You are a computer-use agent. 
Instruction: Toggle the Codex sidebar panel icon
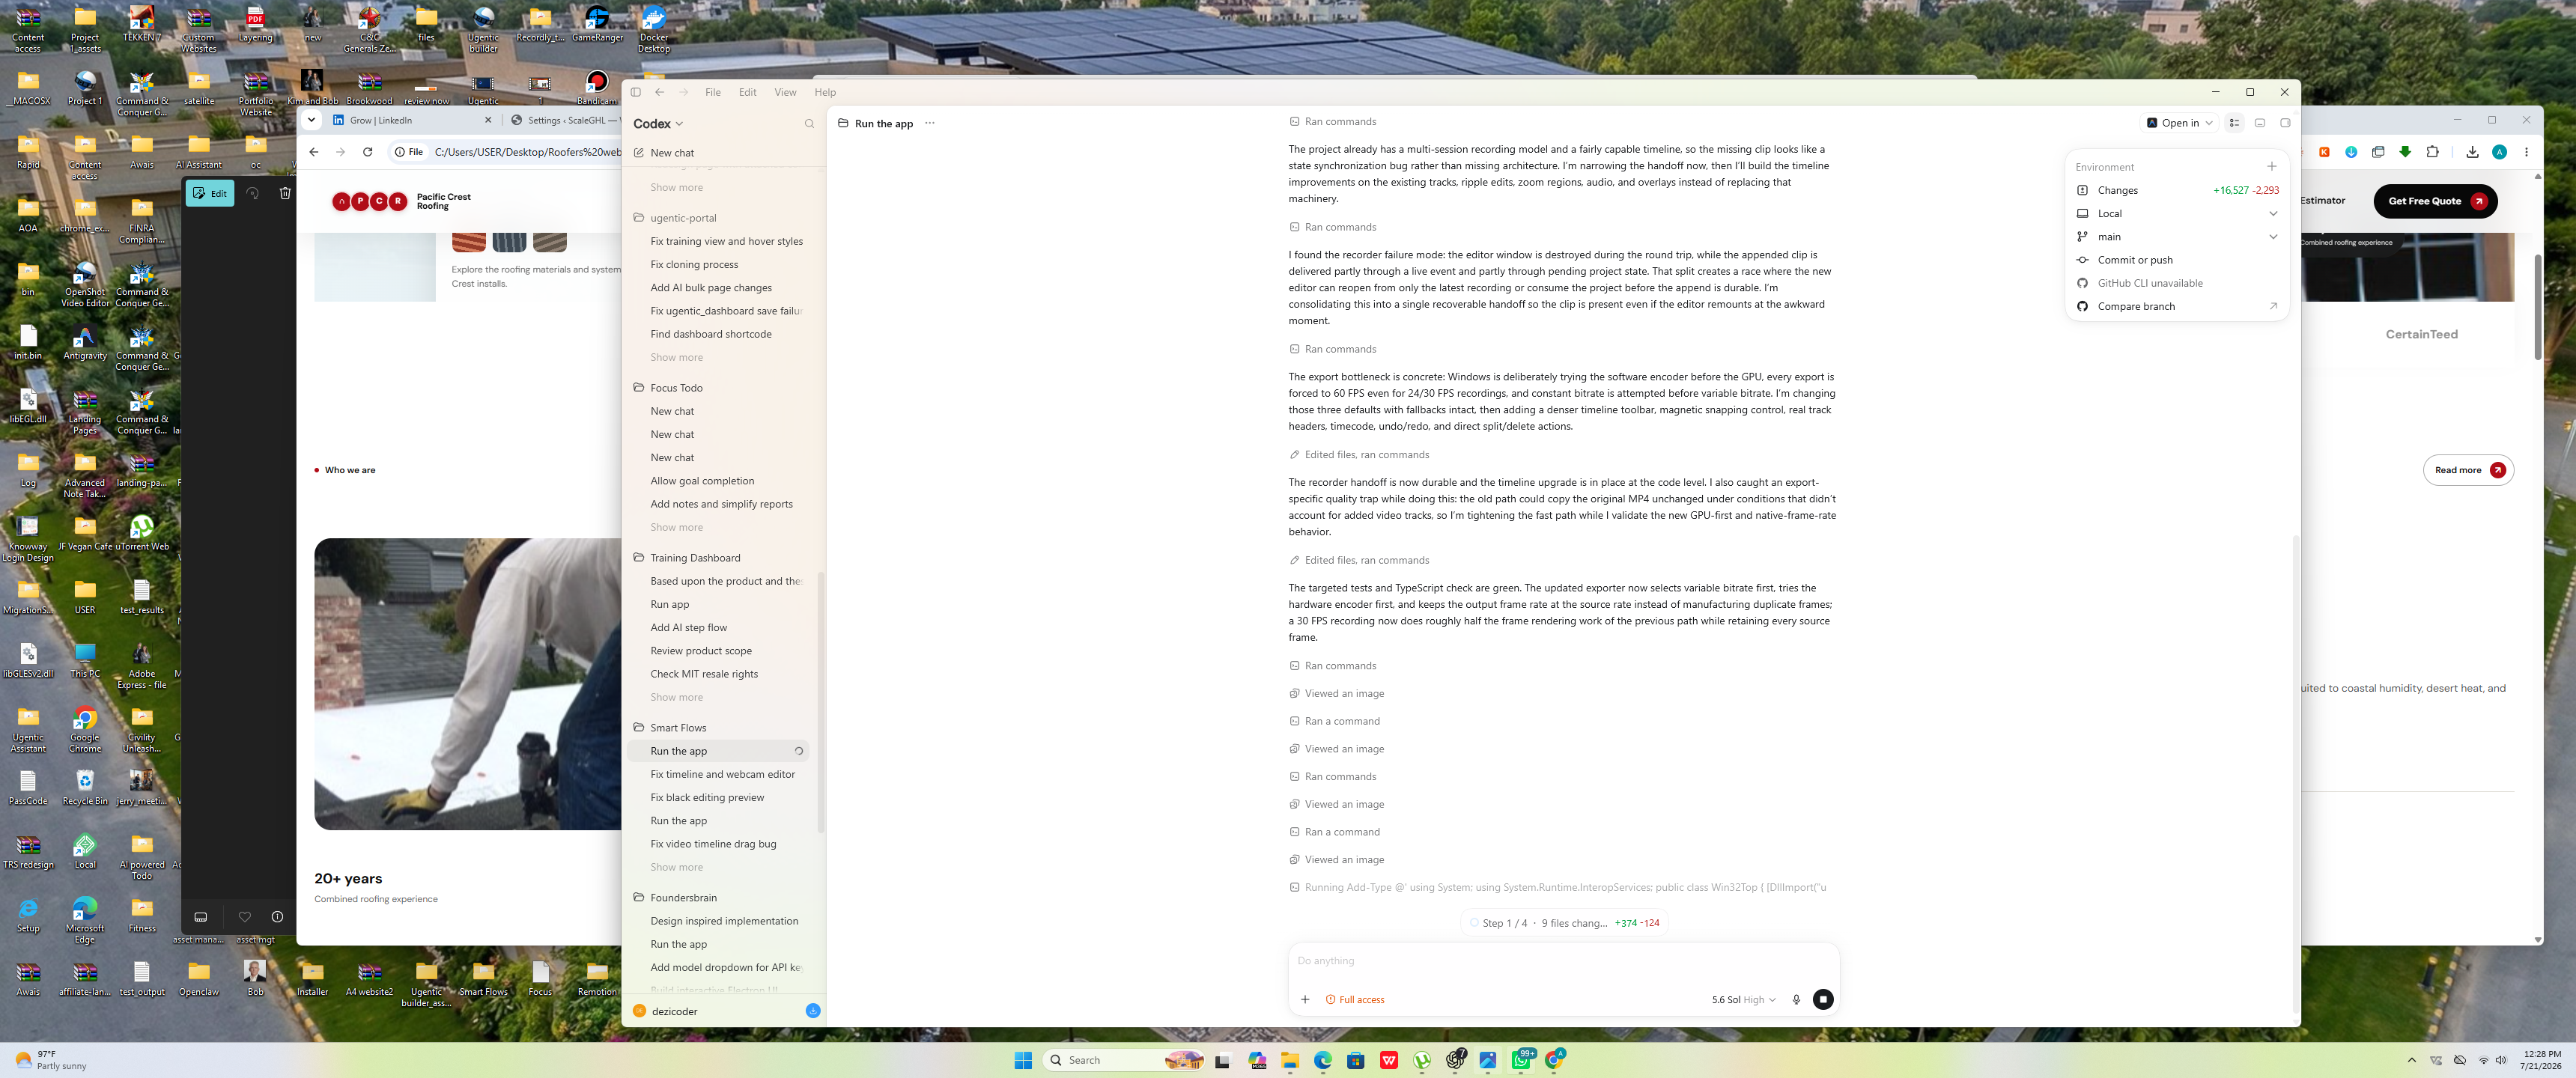[635, 92]
